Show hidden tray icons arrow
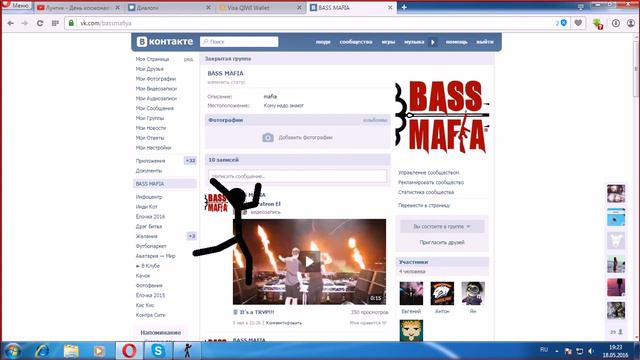The image size is (640, 360). (x=557, y=351)
